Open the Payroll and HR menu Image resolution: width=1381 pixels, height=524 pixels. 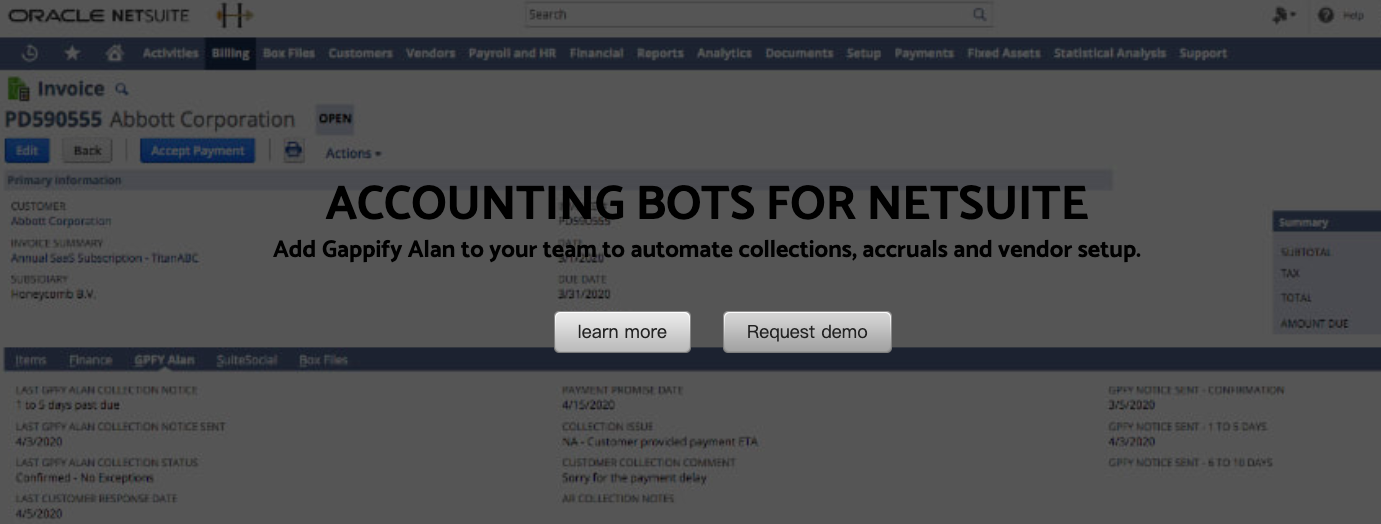point(512,53)
